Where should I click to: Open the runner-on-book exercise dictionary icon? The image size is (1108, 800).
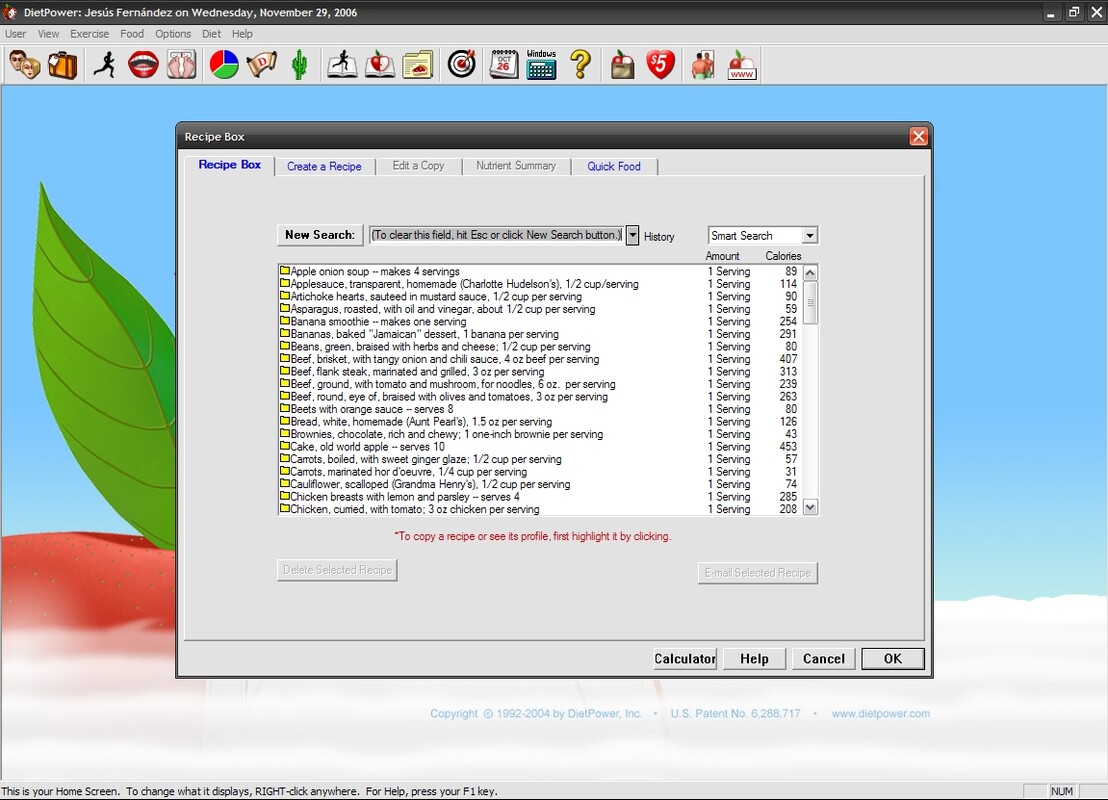click(x=342, y=65)
